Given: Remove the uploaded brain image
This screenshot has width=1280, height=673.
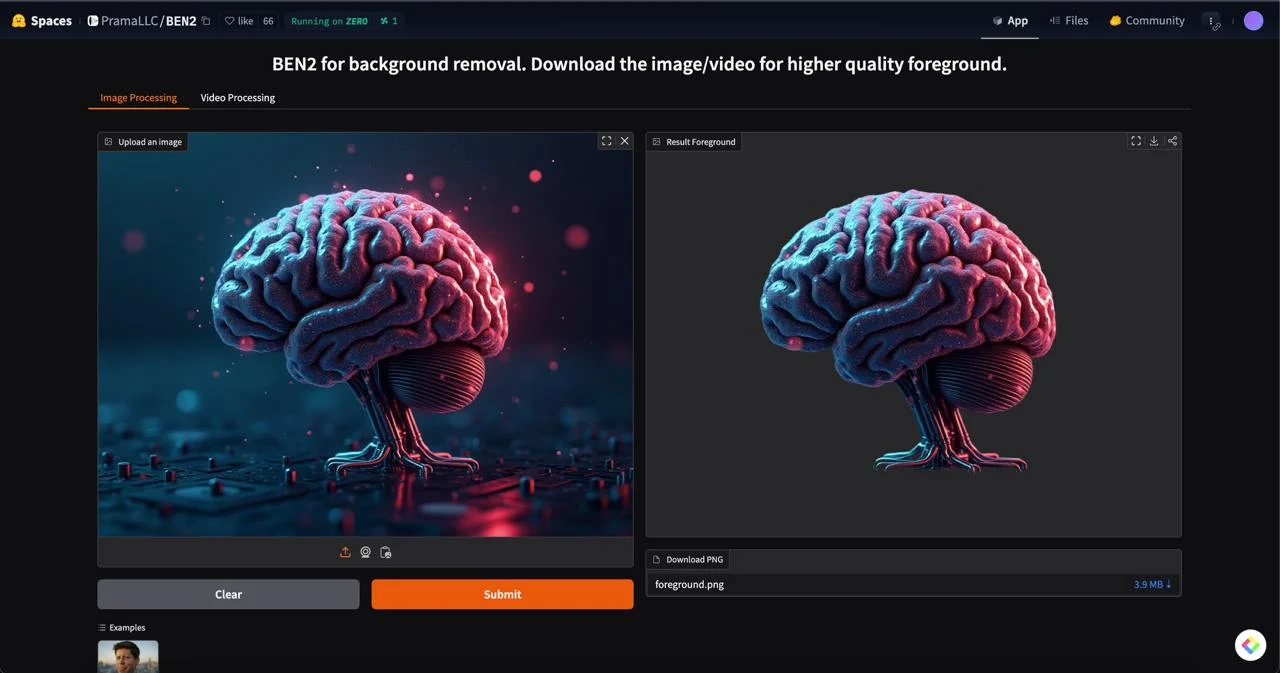Looking at the screenshot, I should click(625, 141).
